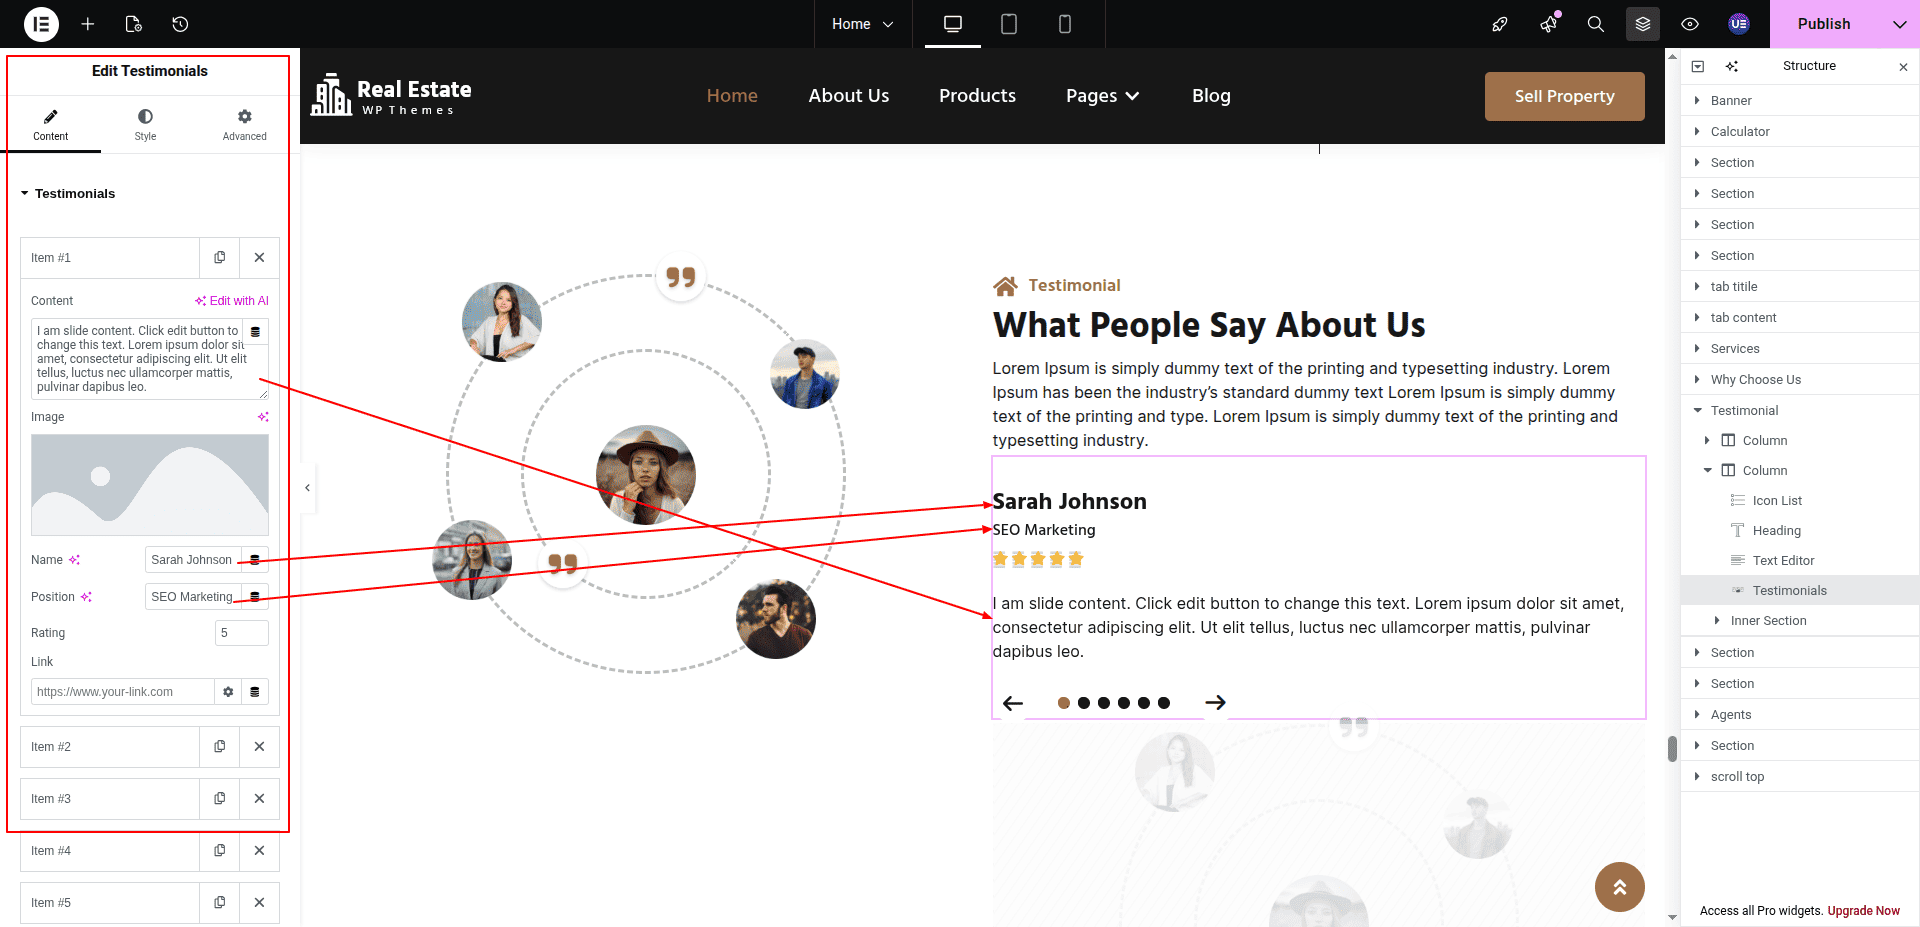Duplicate testimonial Item #1
The image size is (1920, 927).
(x=220, y=258)
